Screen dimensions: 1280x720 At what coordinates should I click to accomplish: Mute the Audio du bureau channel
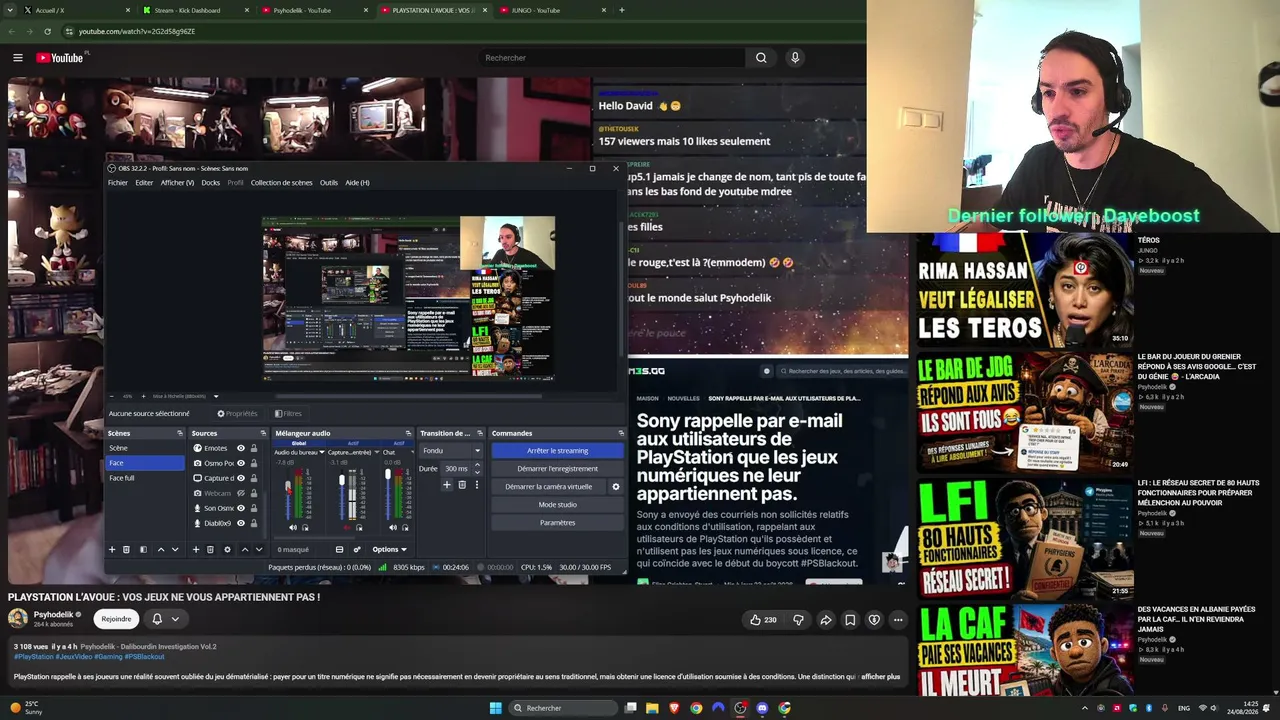(293, 527)
